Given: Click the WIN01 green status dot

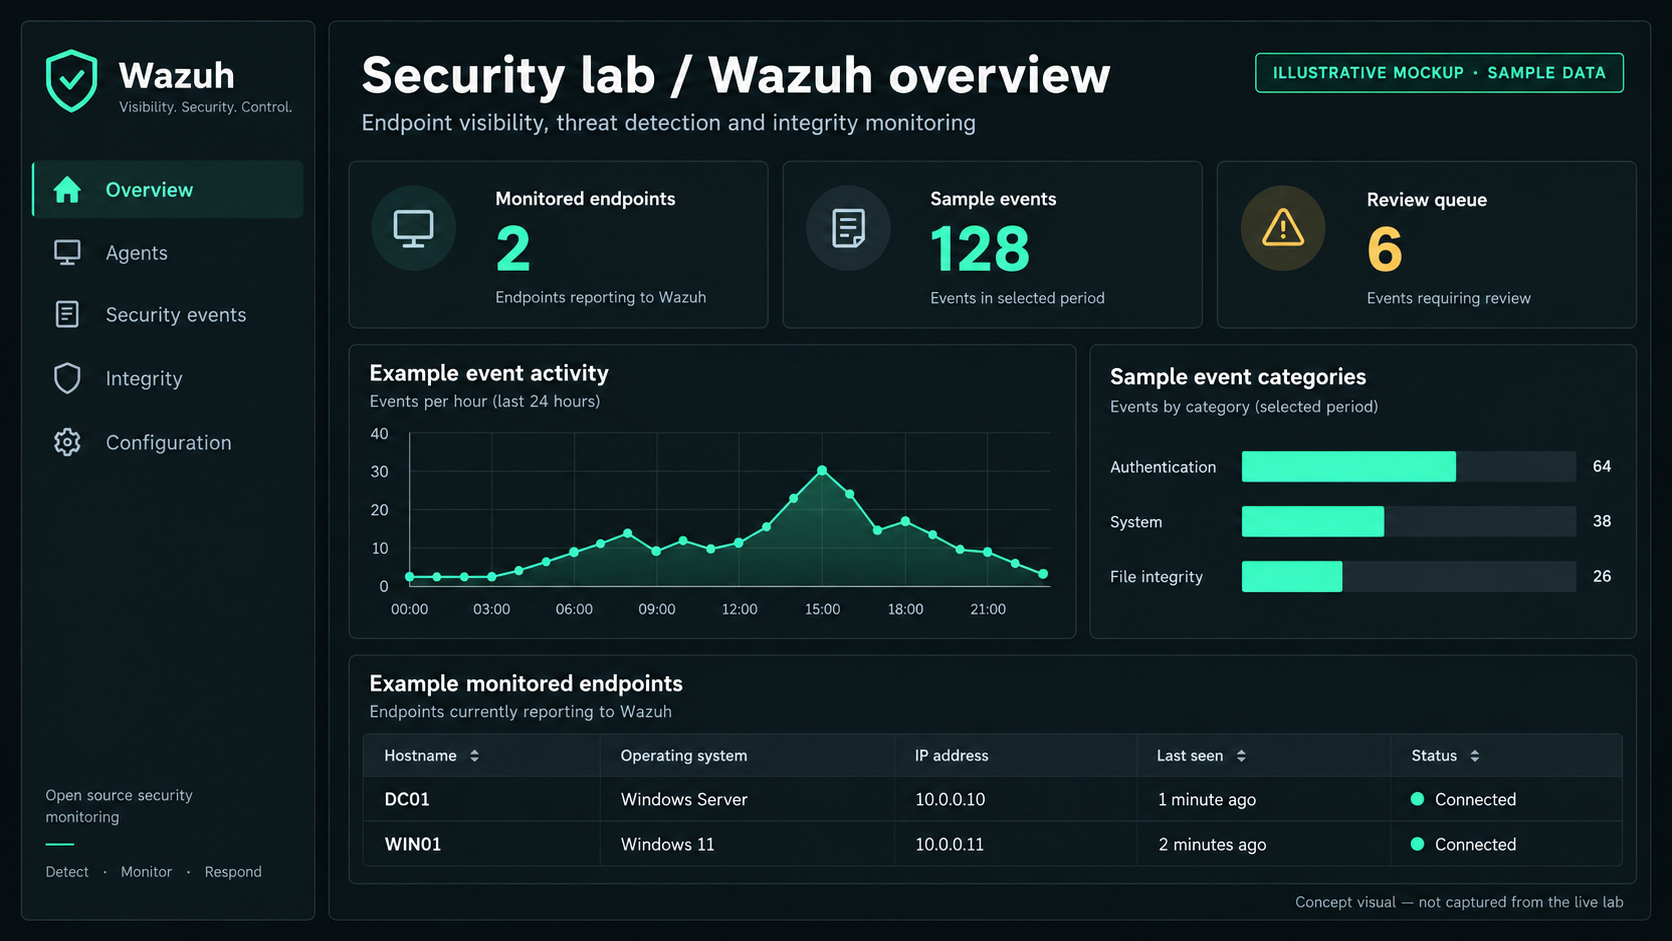Looking at the screenshot, I should (1417, 844).
